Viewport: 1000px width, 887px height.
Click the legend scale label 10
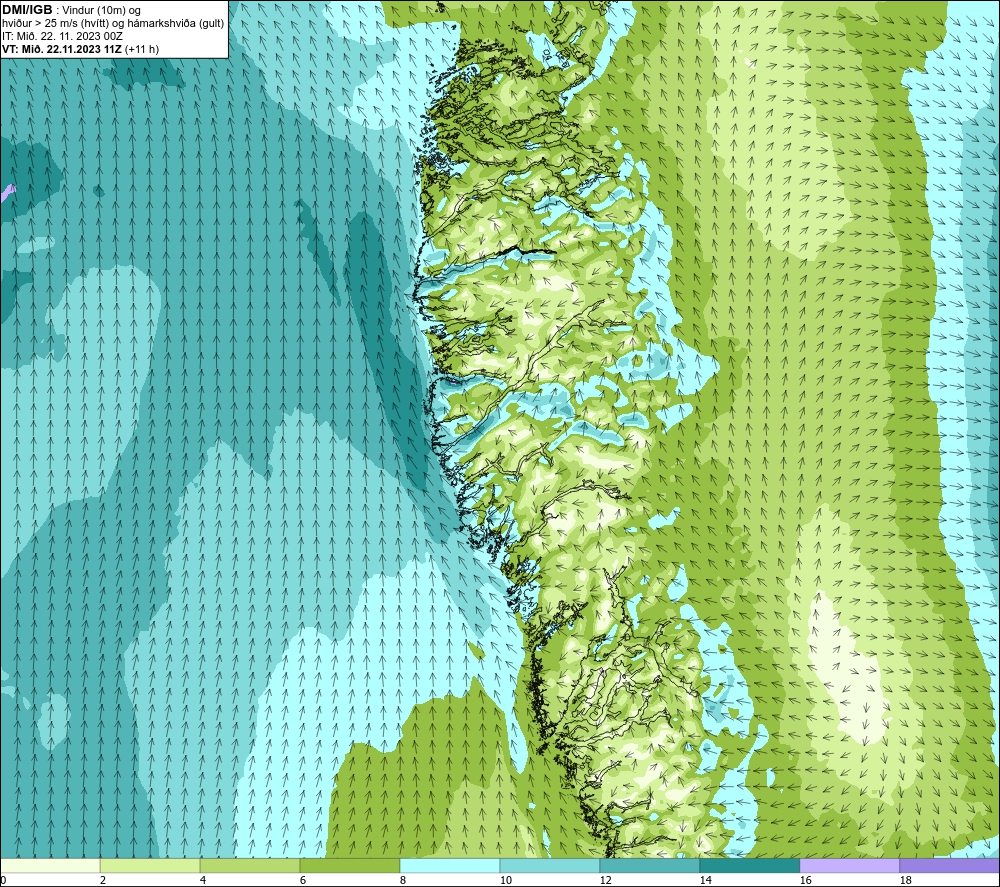coord(506,881)
